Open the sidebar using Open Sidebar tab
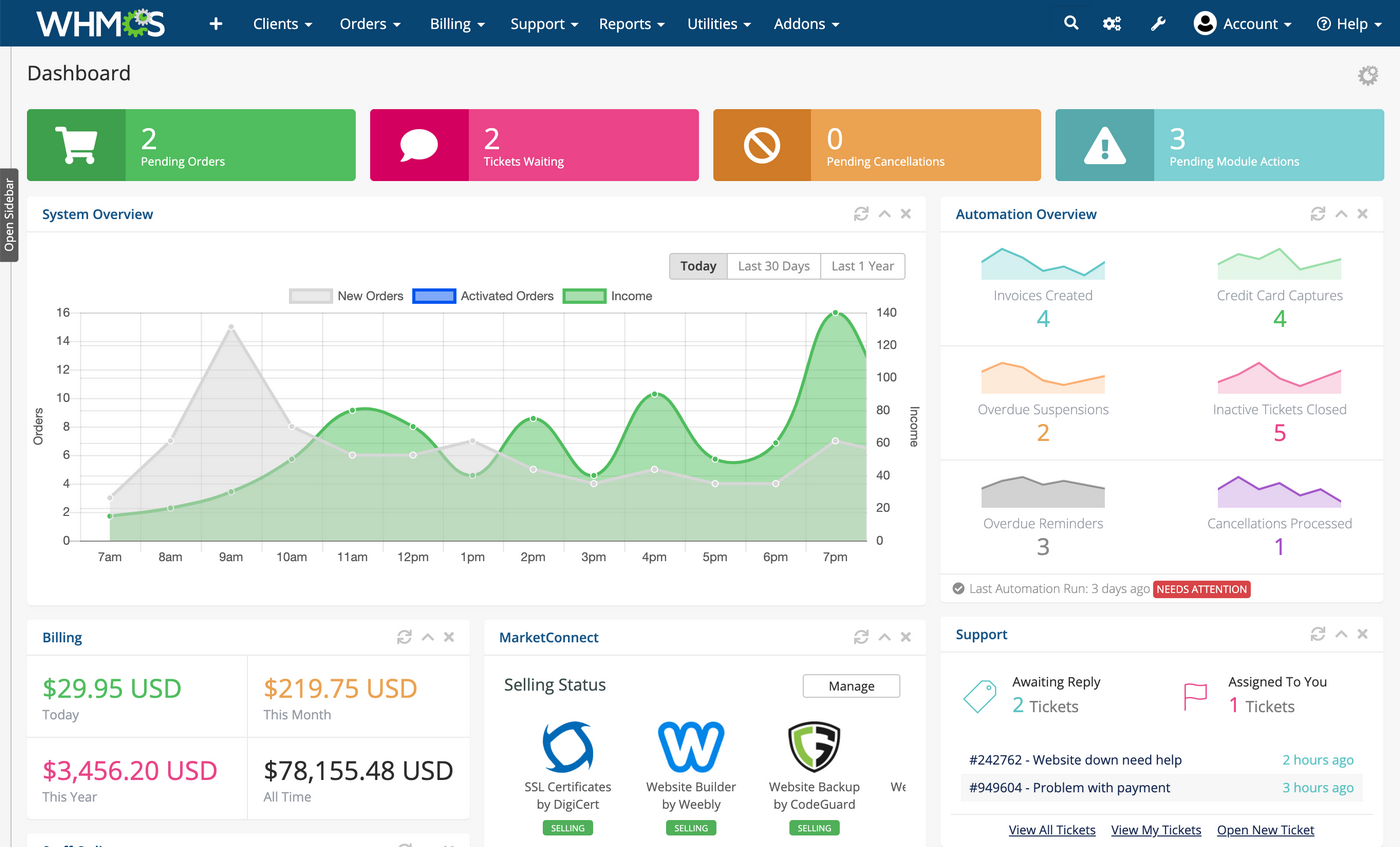The width and height of the screenshot is (1400, 847). pos(9,214)
